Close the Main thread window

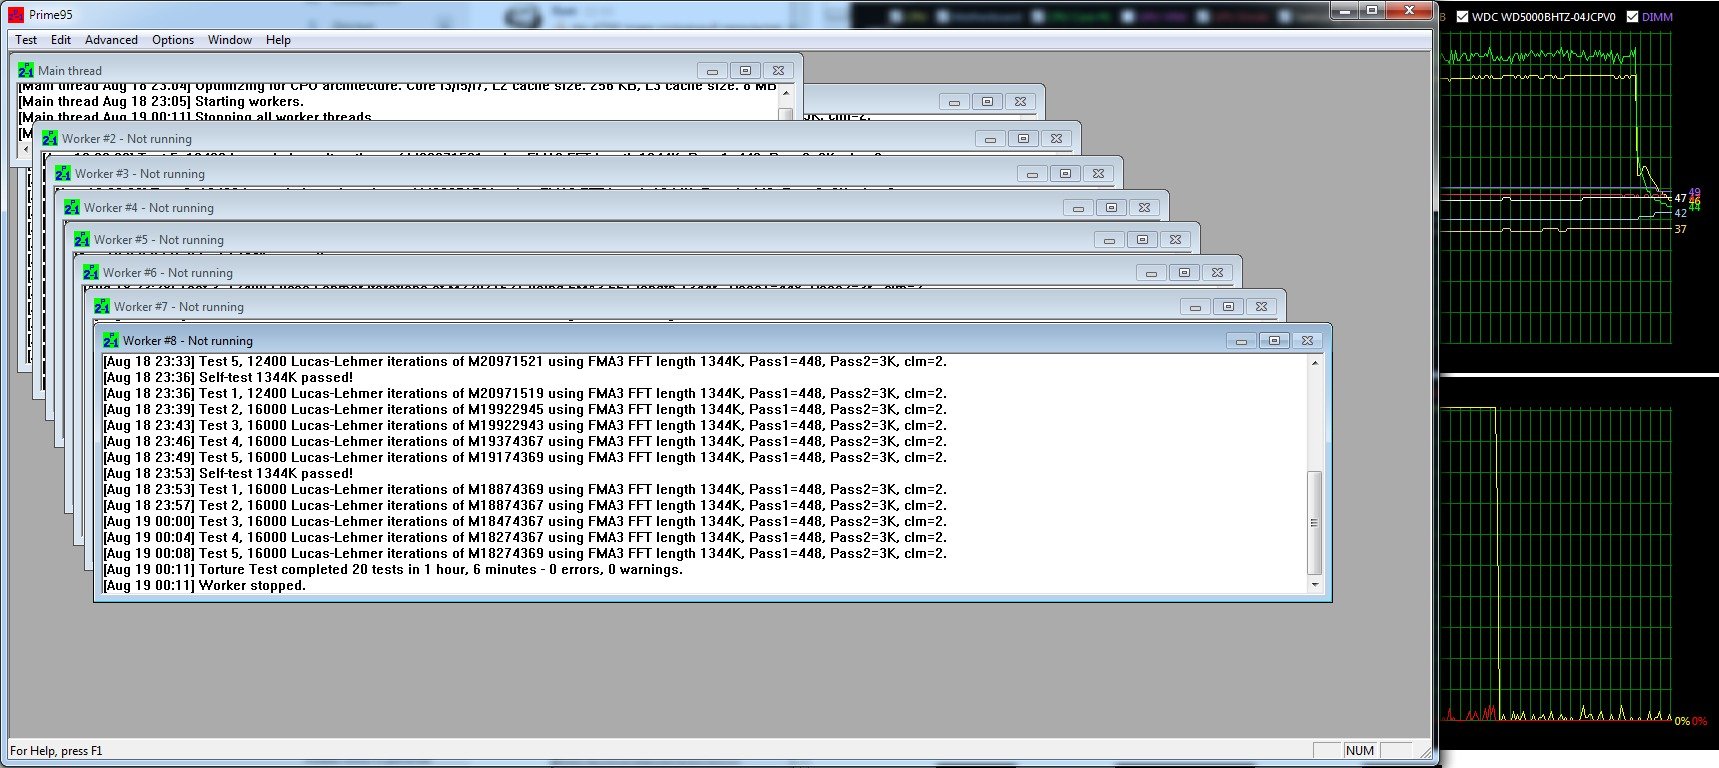pos(778,71)
